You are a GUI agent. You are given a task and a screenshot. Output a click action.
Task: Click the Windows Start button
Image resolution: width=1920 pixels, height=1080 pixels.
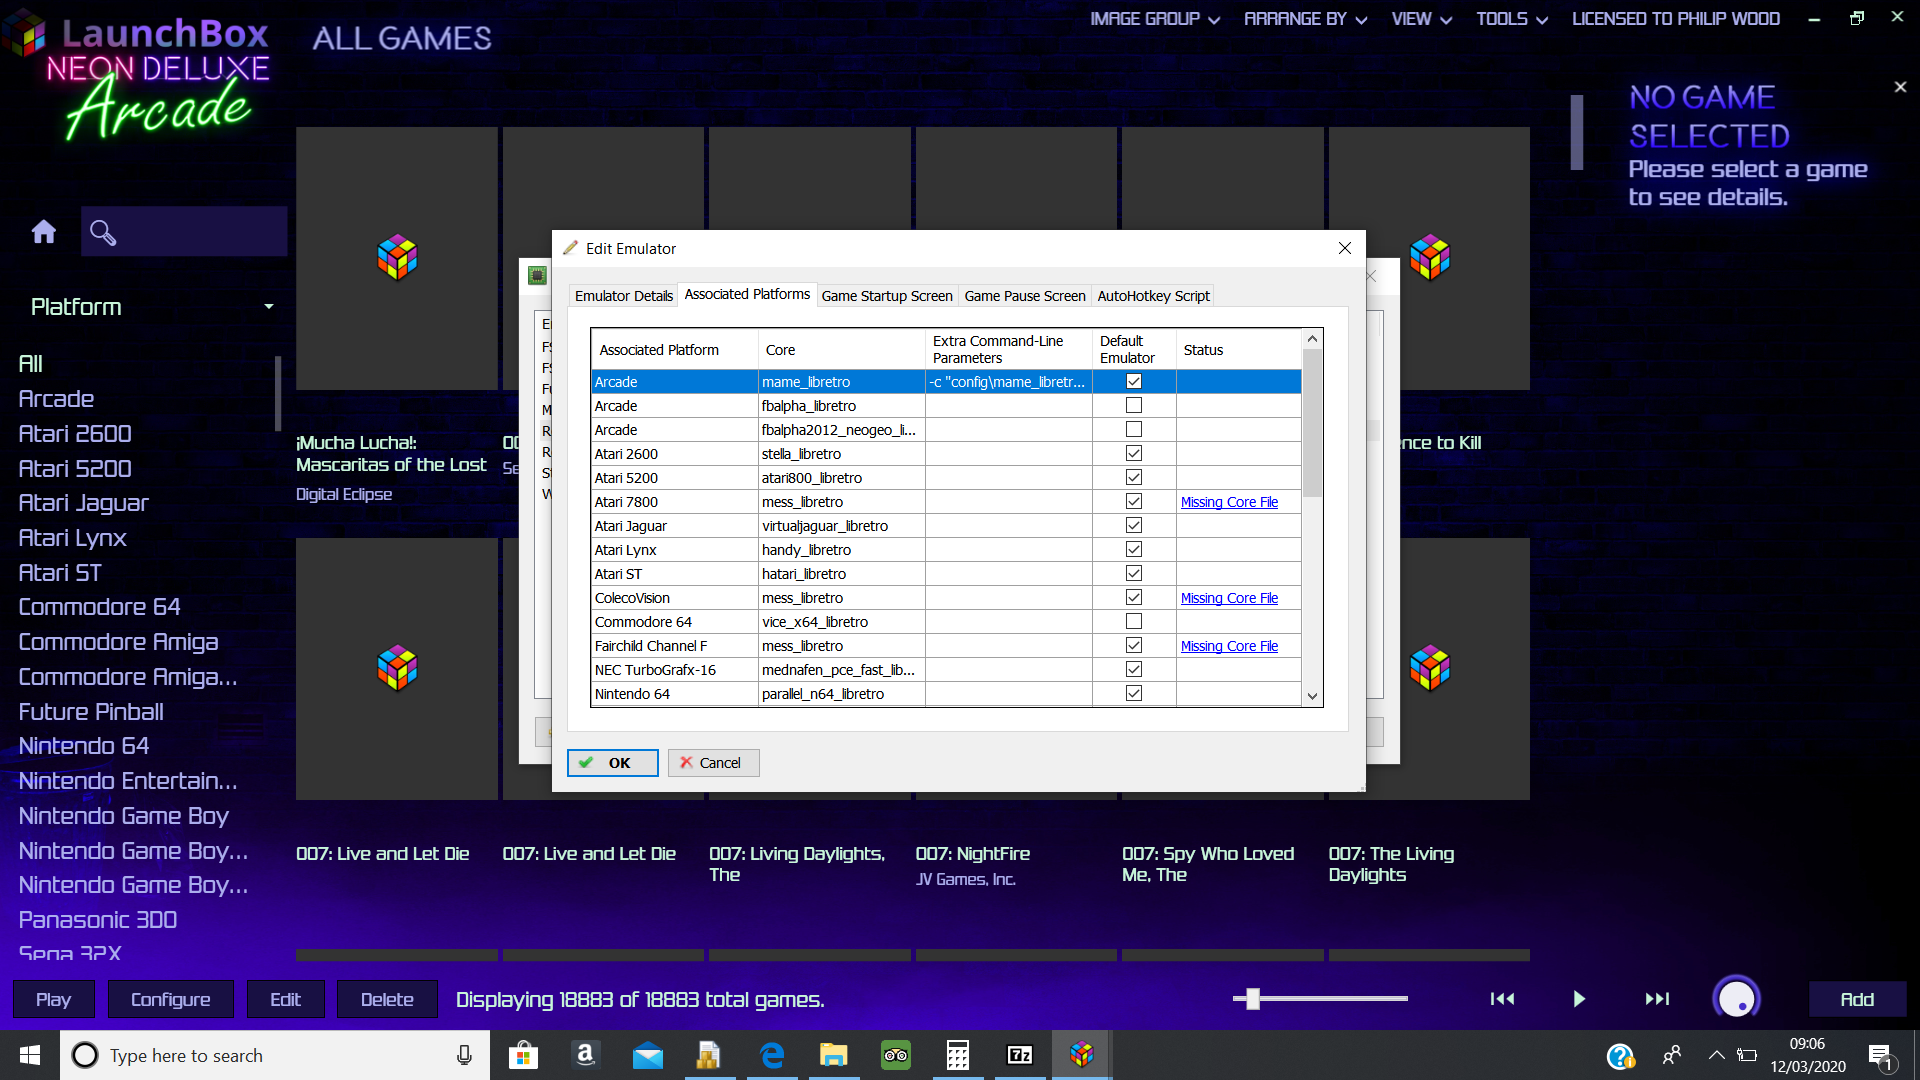[30, 1055]
